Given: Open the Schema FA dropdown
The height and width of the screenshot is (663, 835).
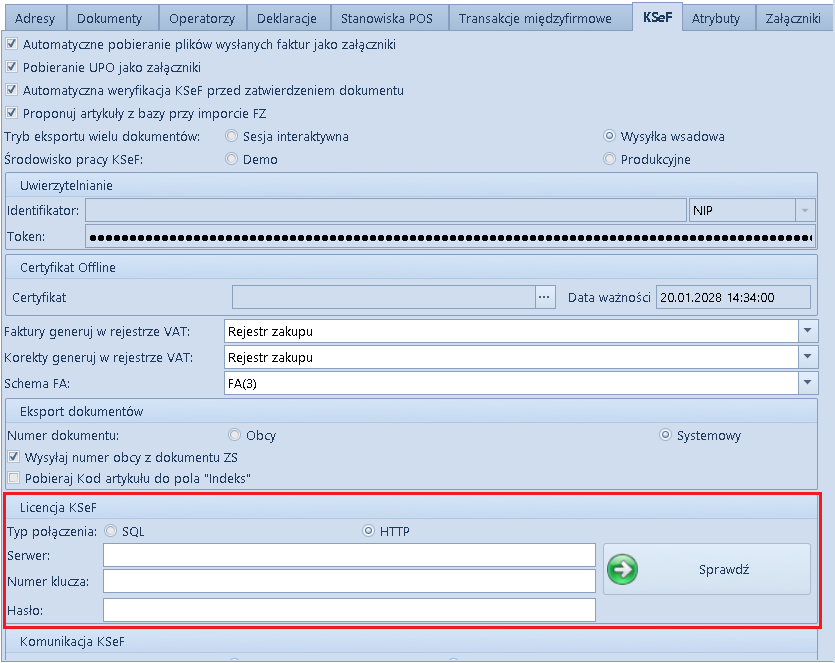Looking at the screenshot, I should (808, 382).
